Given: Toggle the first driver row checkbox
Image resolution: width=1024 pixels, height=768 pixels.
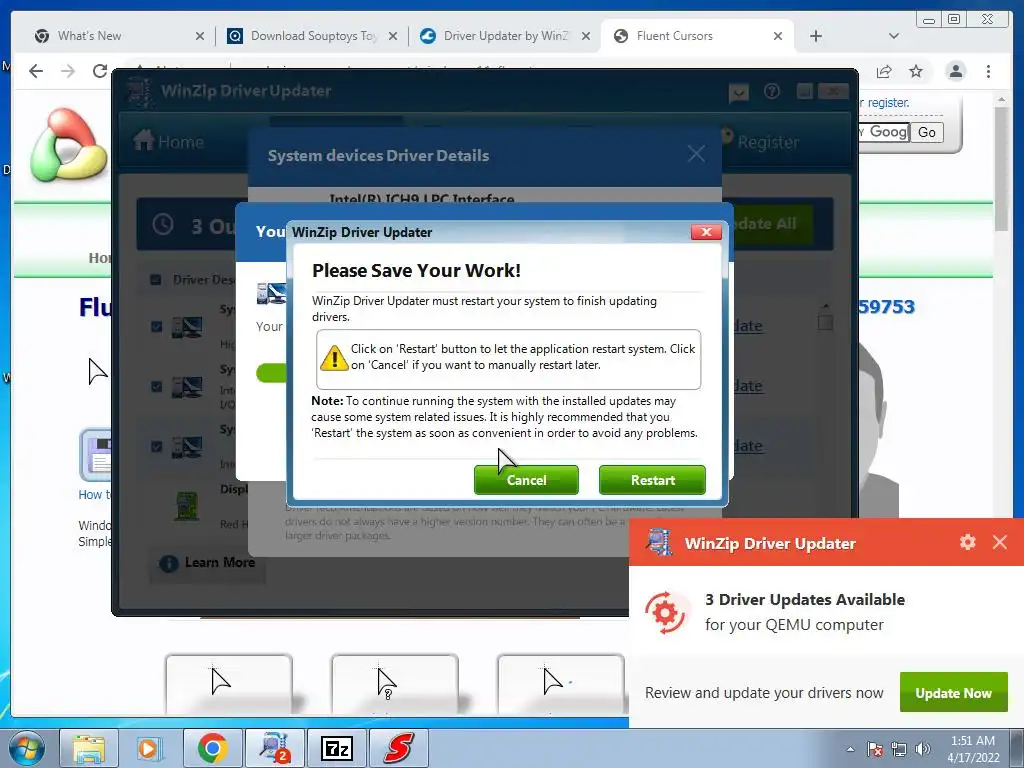Looking at the screenshot, I should (156, 326).
